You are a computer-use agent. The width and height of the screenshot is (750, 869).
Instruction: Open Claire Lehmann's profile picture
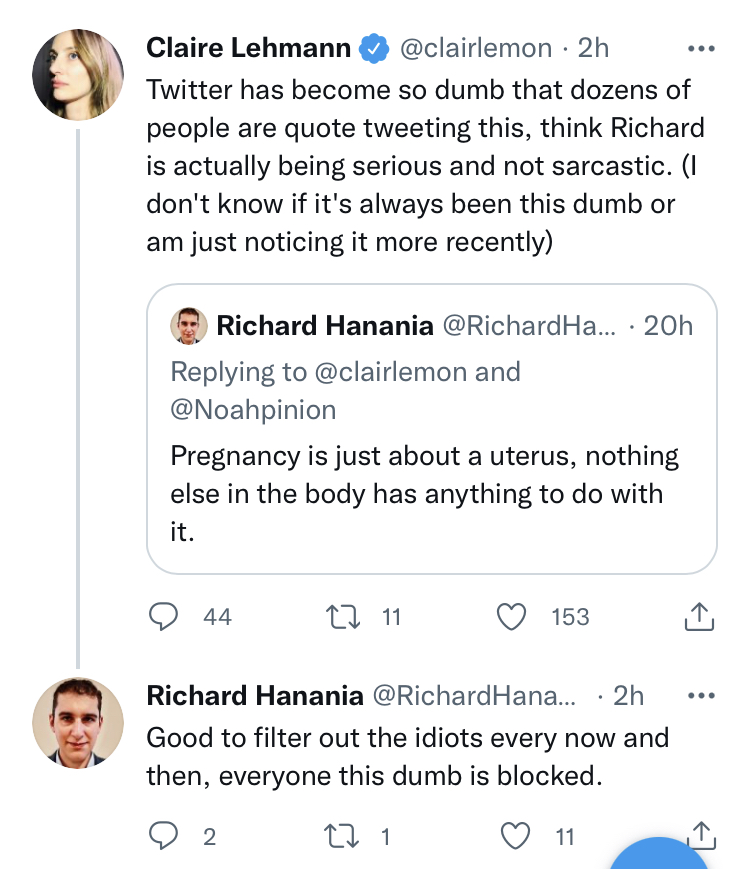tap(78, 74)
